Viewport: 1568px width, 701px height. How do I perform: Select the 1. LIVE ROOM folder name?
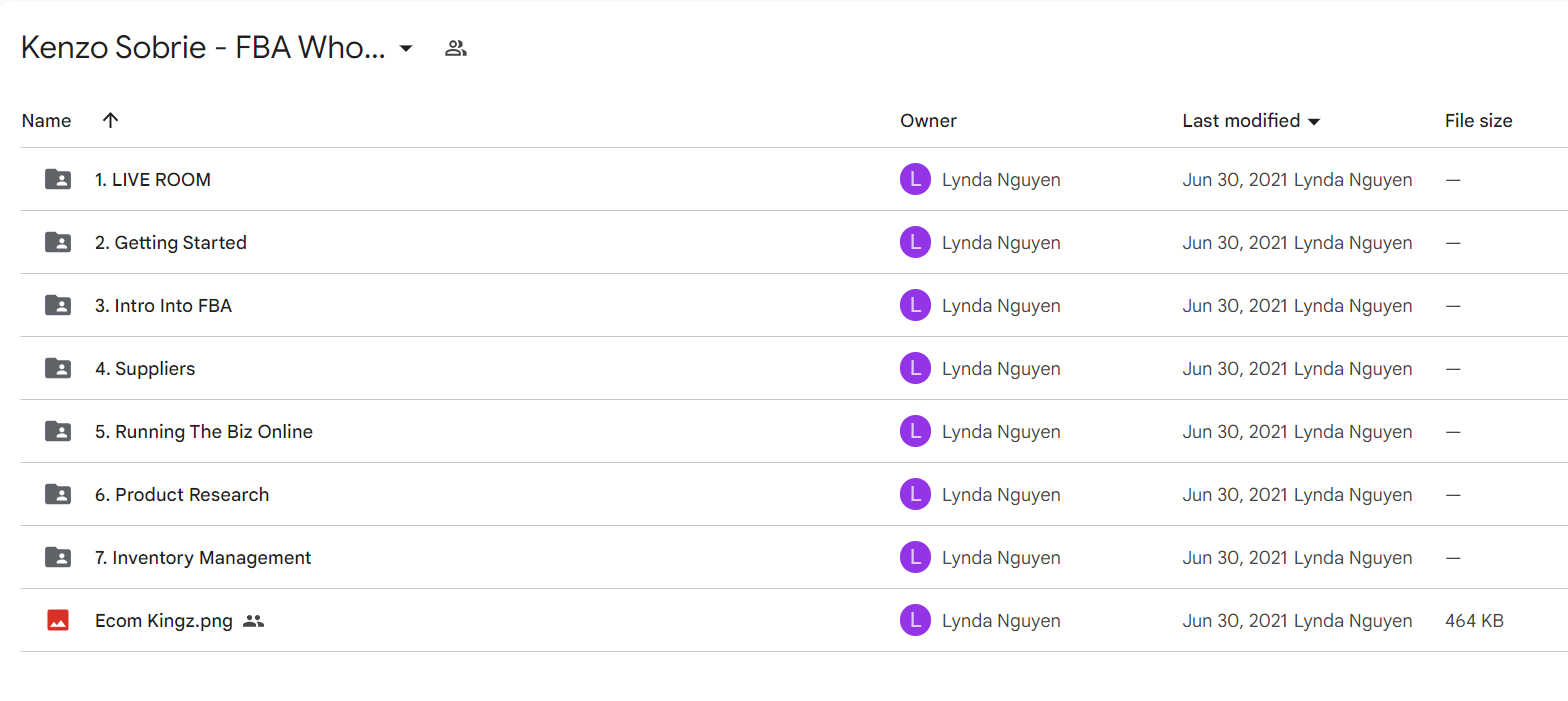click(153, 180)
